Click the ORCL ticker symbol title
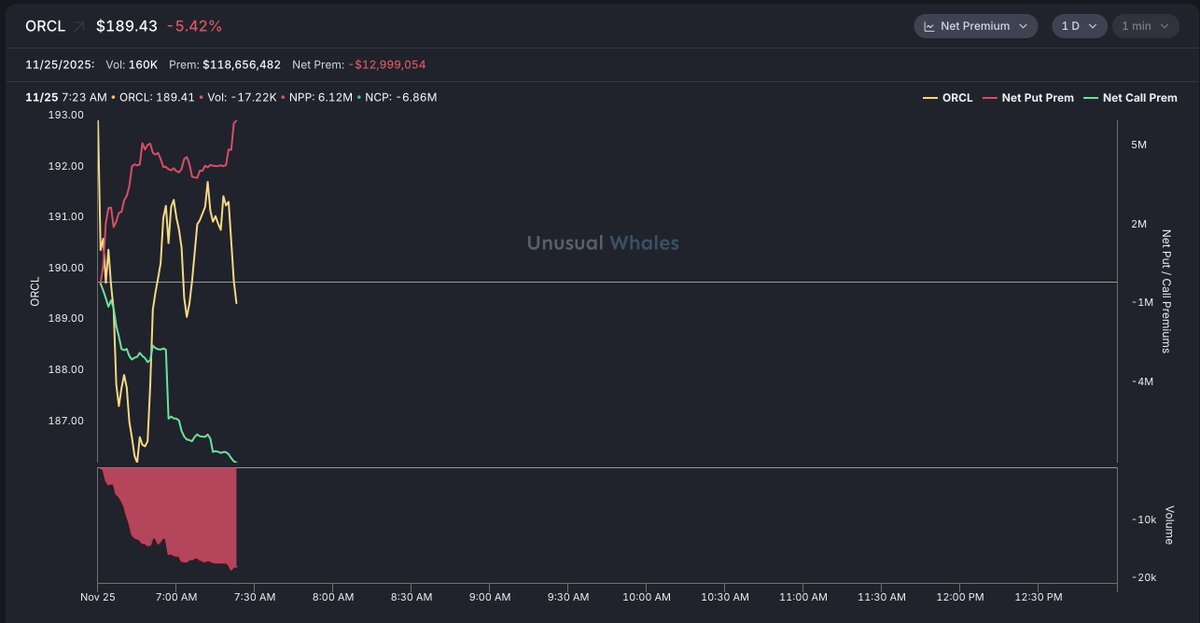Image resolution: width=1200 pixels, height=623 pixels. pyautogui.click(x=45, y=26)
